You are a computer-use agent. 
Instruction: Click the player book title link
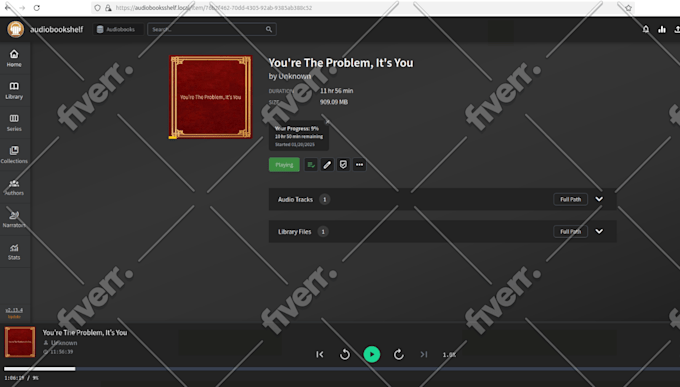tap(85, 333)
